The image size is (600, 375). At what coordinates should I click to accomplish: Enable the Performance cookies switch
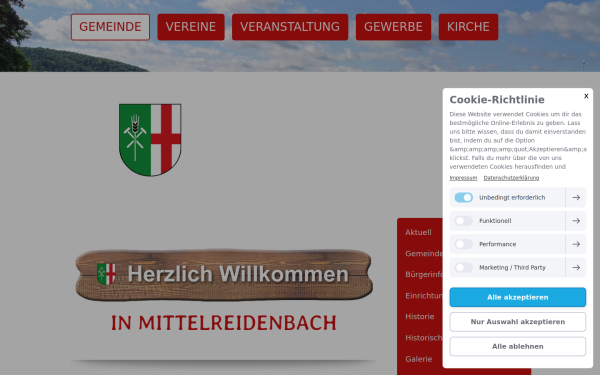463,244
